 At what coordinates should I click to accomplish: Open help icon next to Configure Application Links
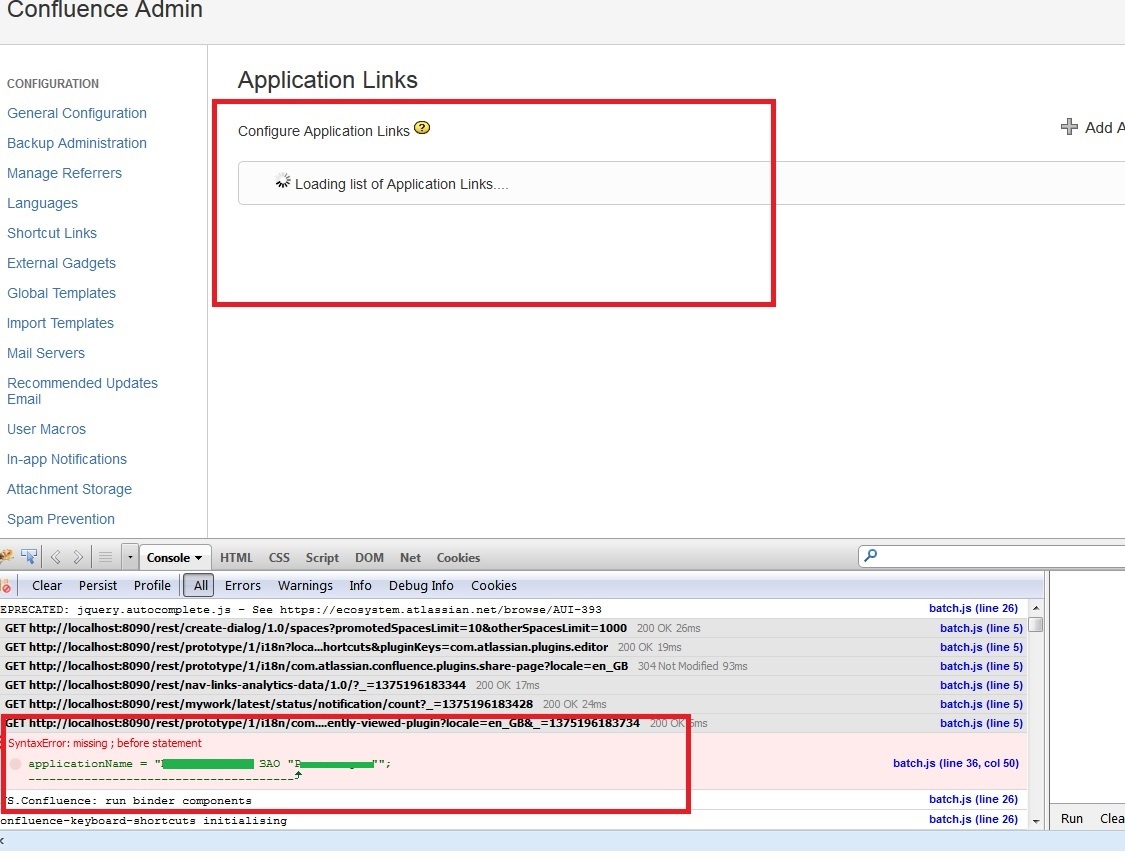click(422, 128)
